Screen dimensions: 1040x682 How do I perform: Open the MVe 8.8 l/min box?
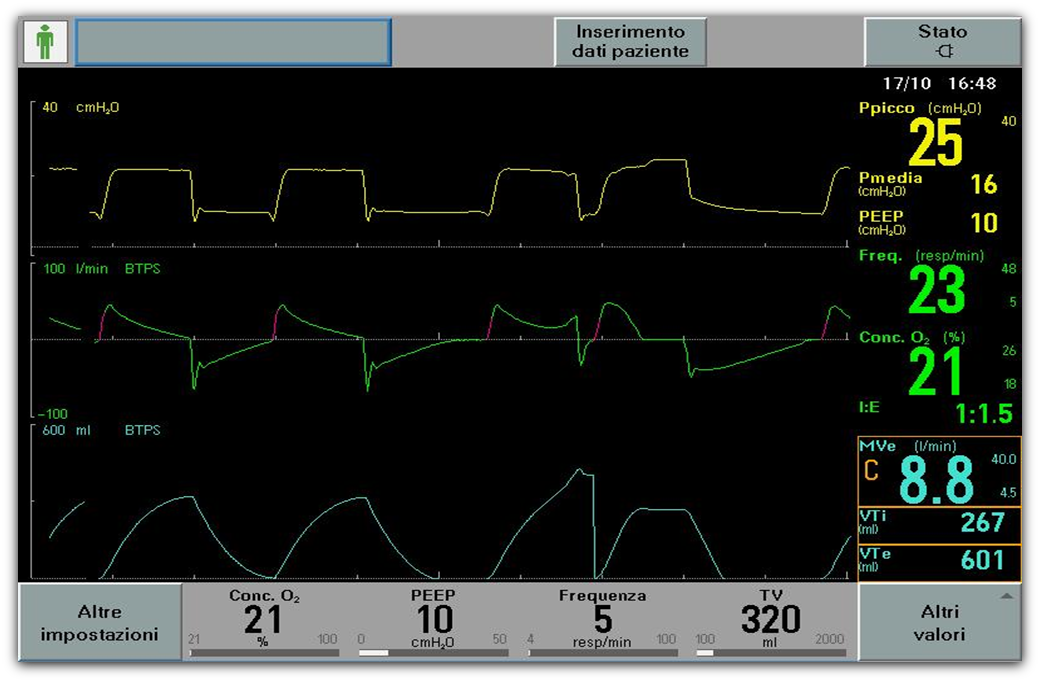pyautogui.click(x=939, y=472)
